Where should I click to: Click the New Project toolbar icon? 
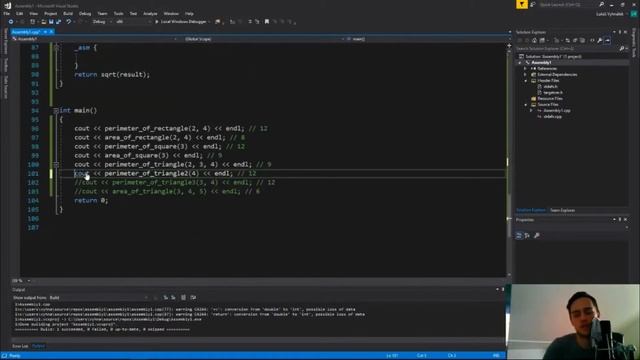(x=33, y=22)
